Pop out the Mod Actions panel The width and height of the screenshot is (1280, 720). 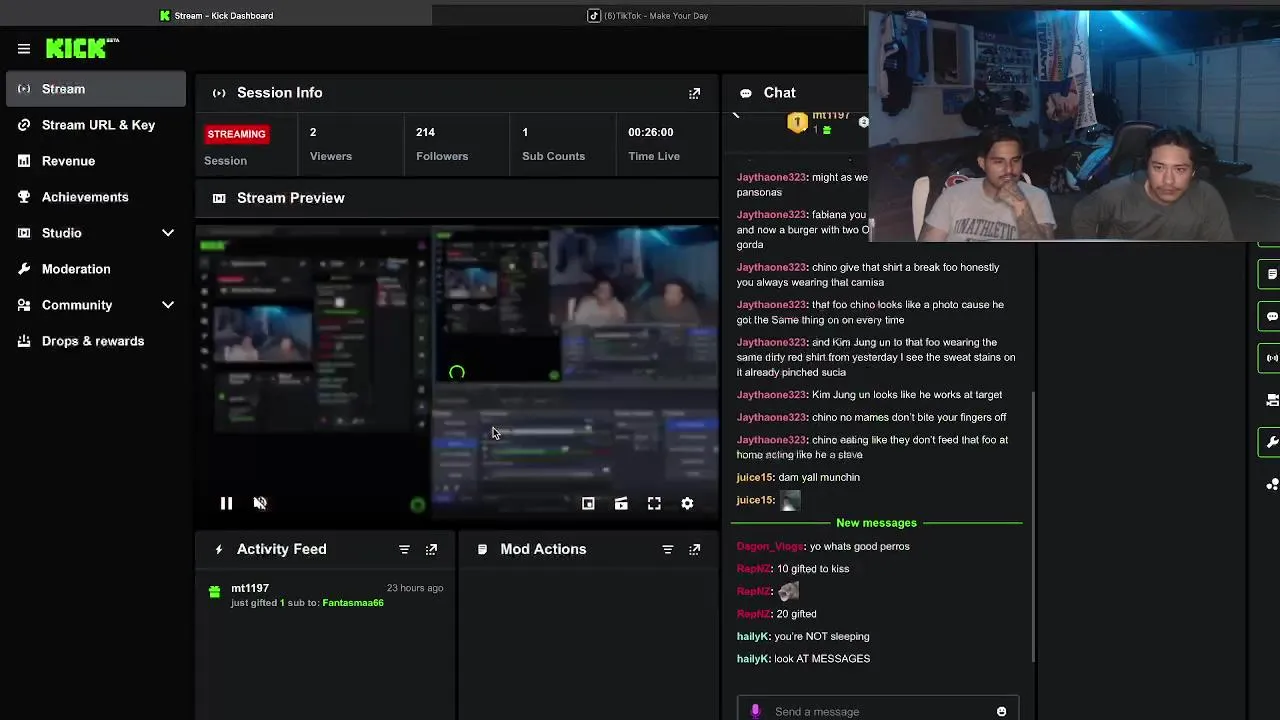[x=694, y=549]
